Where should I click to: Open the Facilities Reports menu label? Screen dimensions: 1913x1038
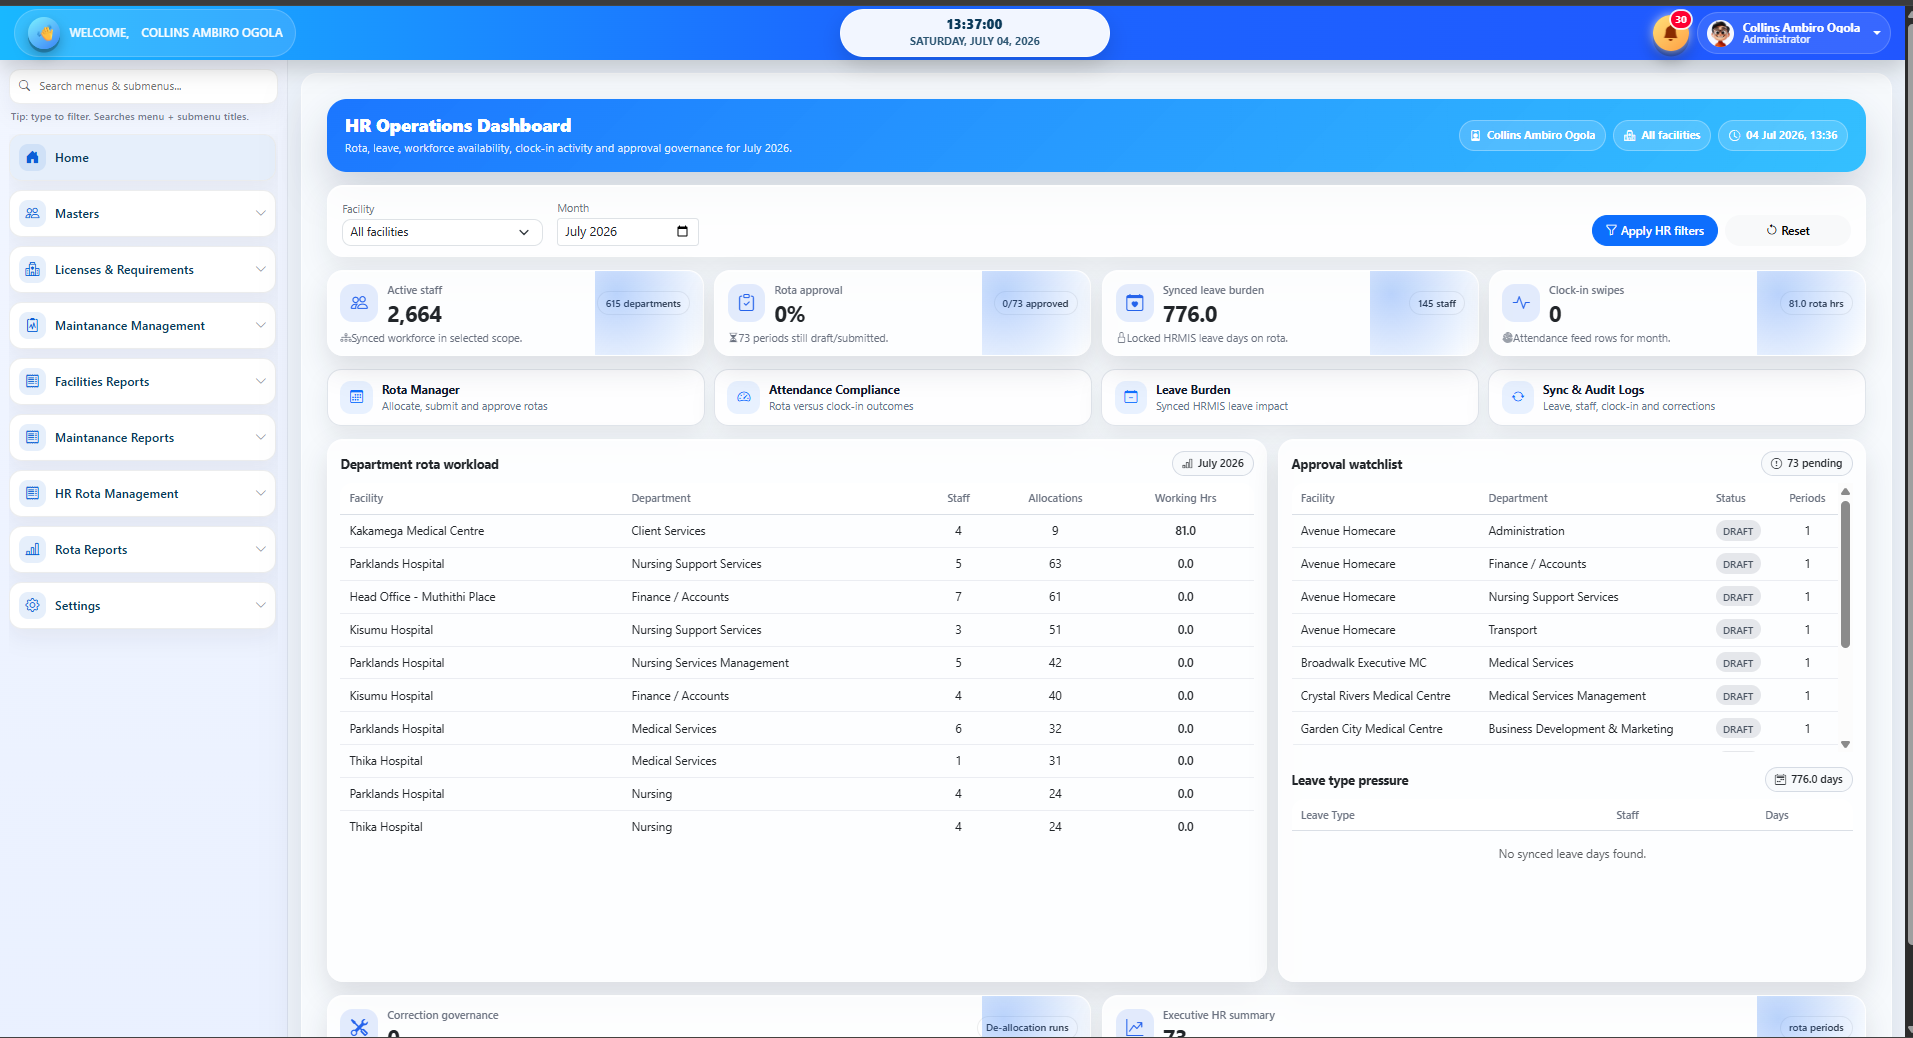pos(102,382)
